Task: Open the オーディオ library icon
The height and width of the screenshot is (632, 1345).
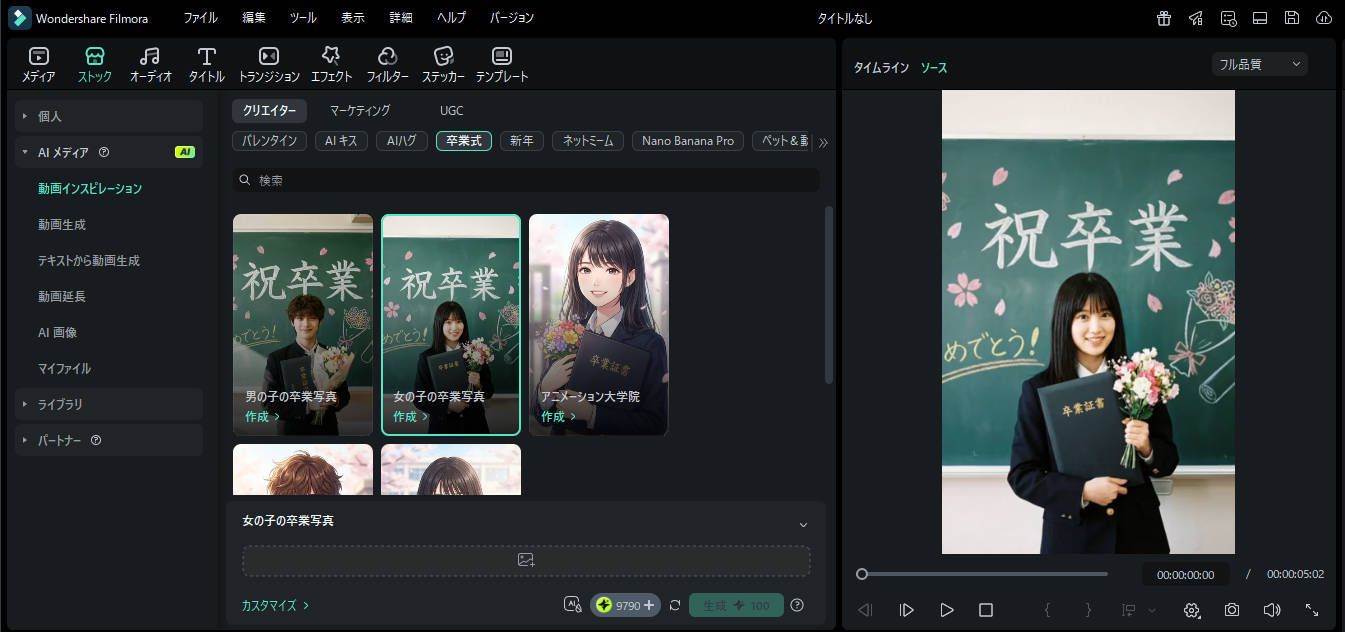Action: [x=149, y=63]
